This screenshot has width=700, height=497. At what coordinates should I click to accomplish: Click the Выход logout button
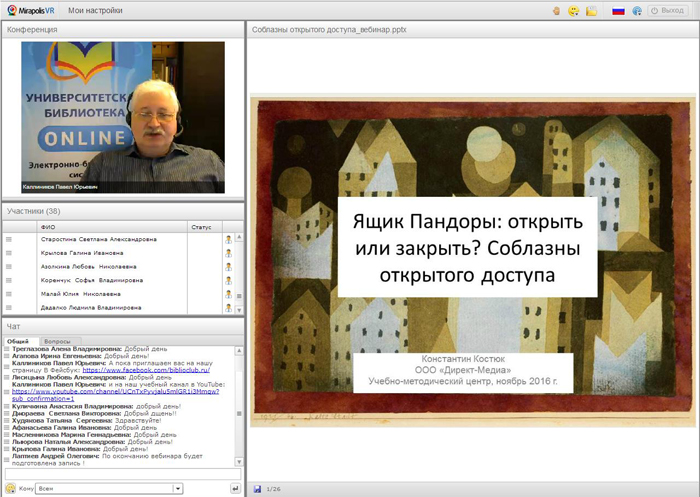coord(667,10)
